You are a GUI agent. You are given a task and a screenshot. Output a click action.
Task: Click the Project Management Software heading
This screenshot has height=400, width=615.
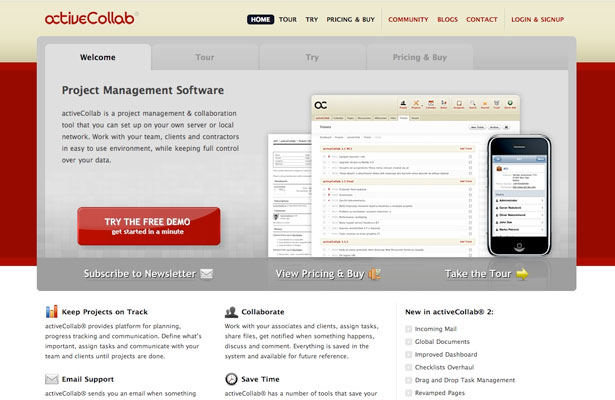click(x=143, y=90)
